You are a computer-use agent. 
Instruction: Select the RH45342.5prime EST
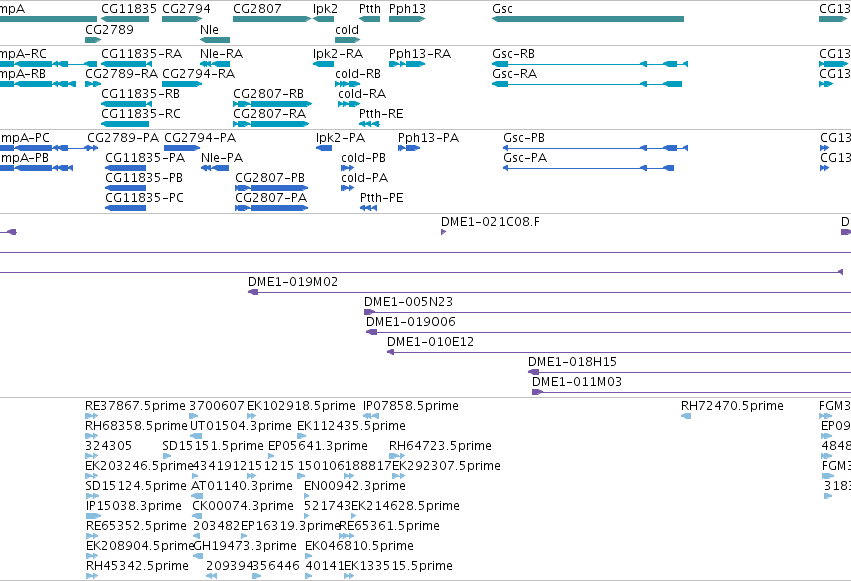click(92, 576)
